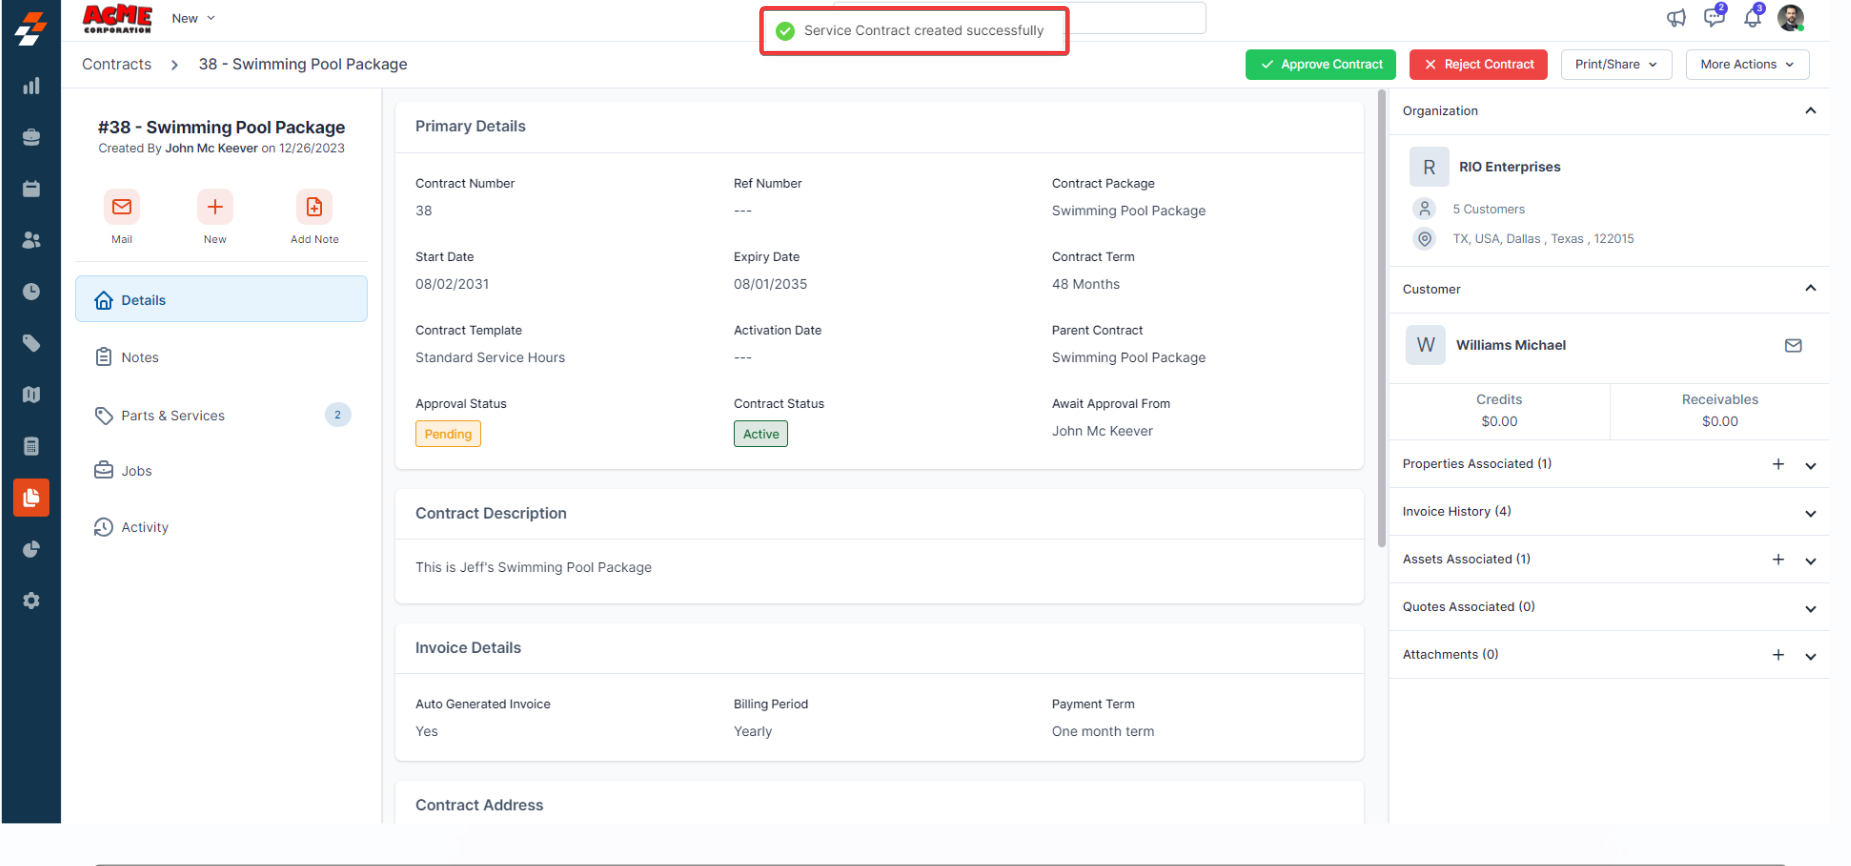
Task: Switch to the Parts & Services tab
Action: pos(173,416)
